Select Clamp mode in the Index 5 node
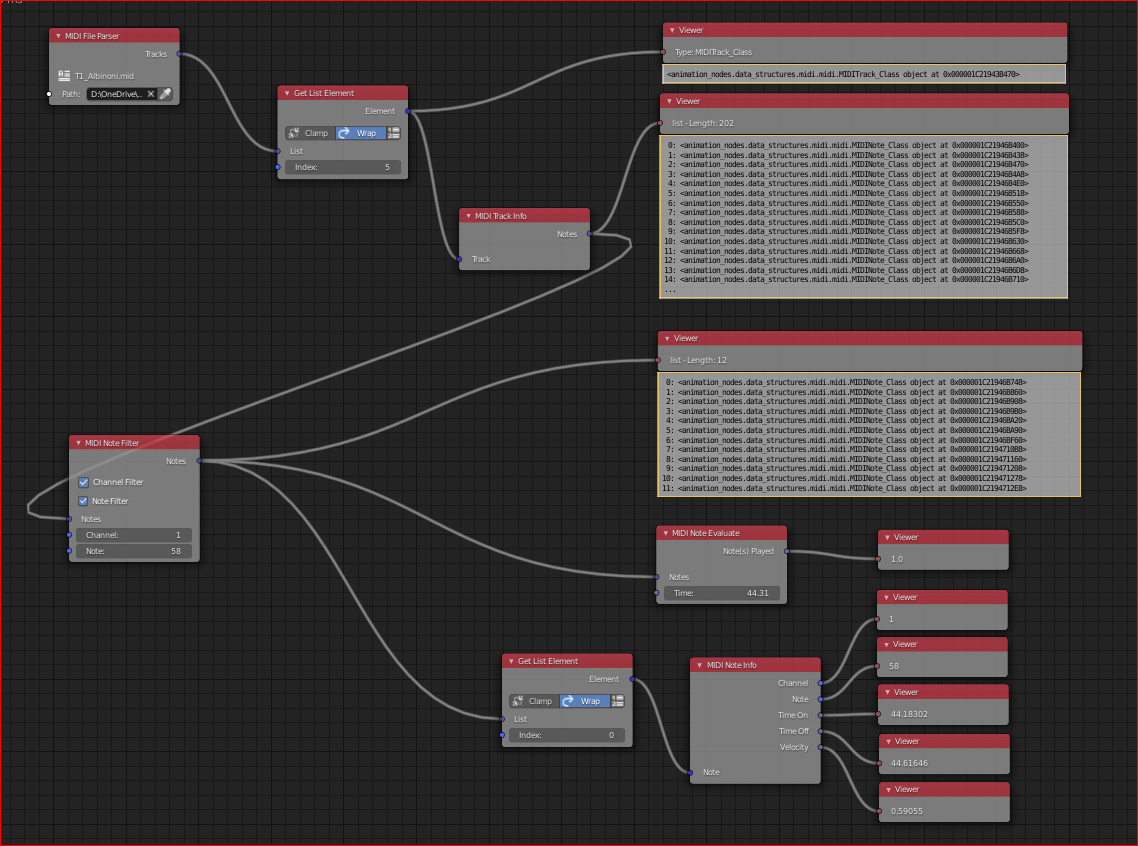The height and width of the screenshot is (846, 1138). pyautogui.click(x=310, y=133)
